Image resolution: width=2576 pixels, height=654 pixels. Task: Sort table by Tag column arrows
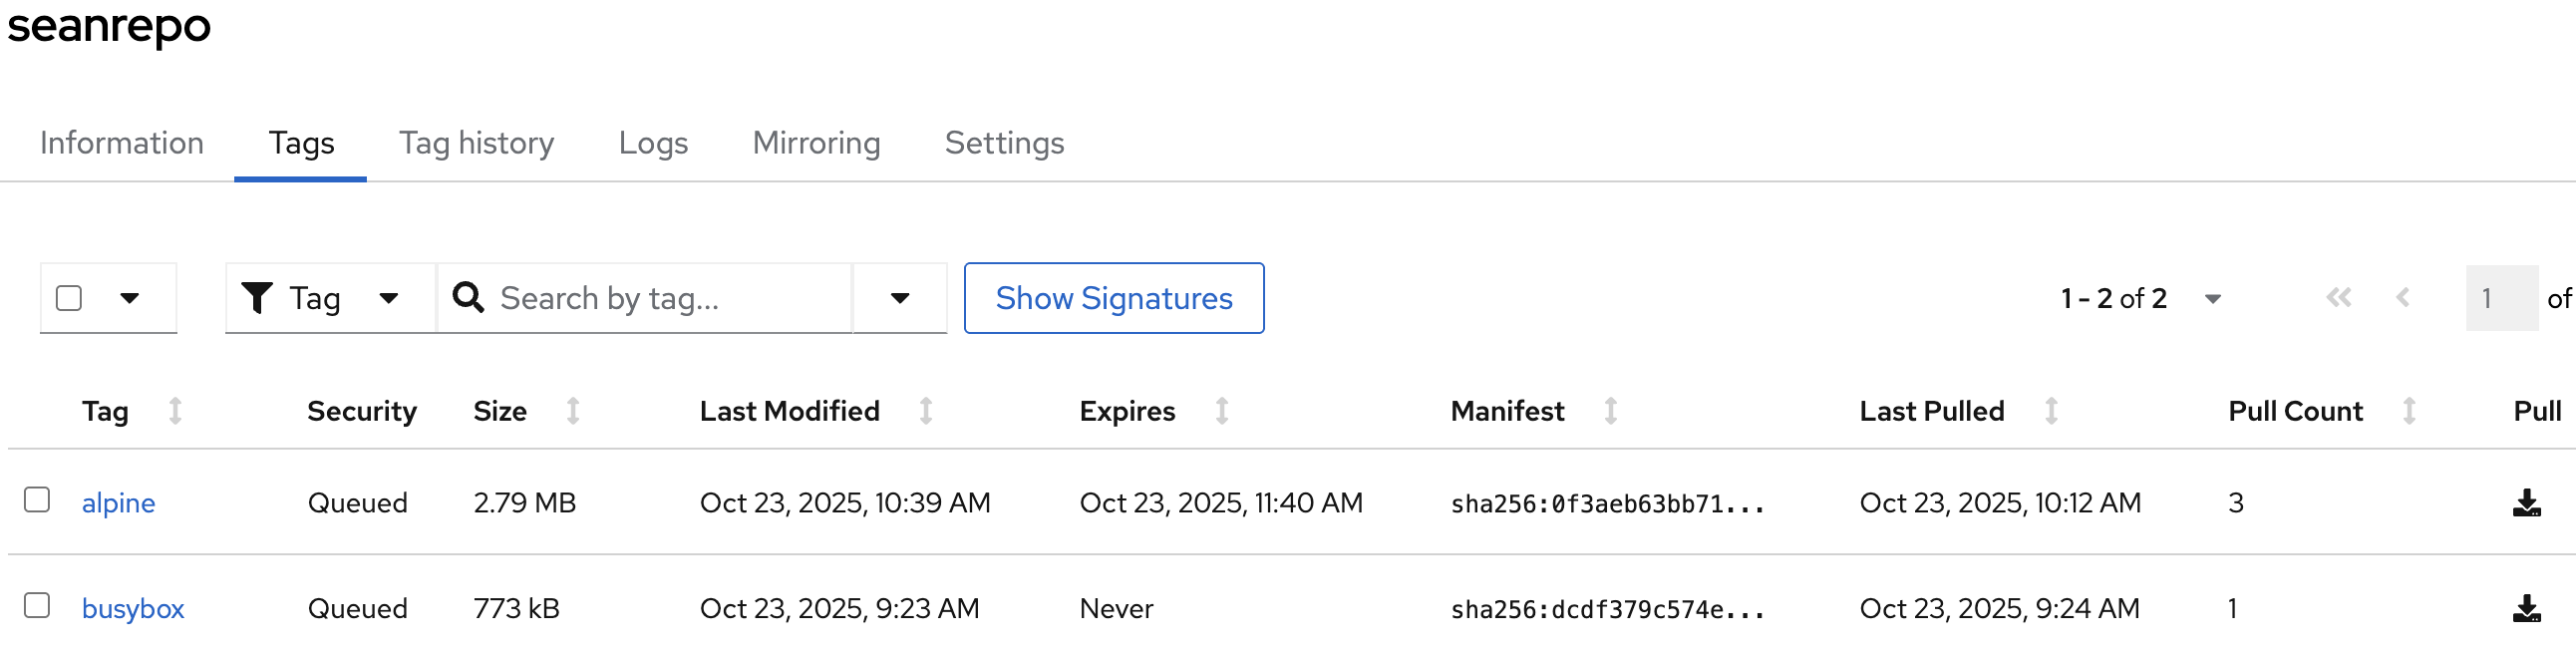tap(175, 411)
